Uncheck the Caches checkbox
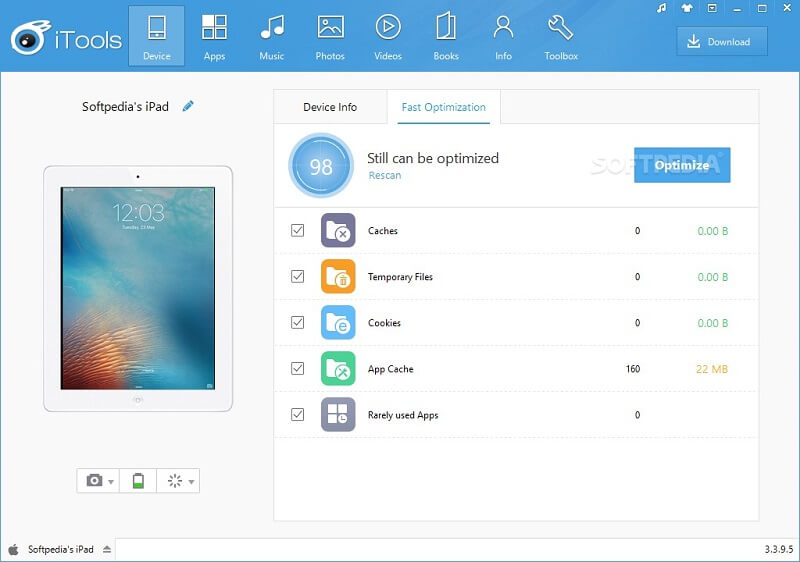 coord(297,230)
